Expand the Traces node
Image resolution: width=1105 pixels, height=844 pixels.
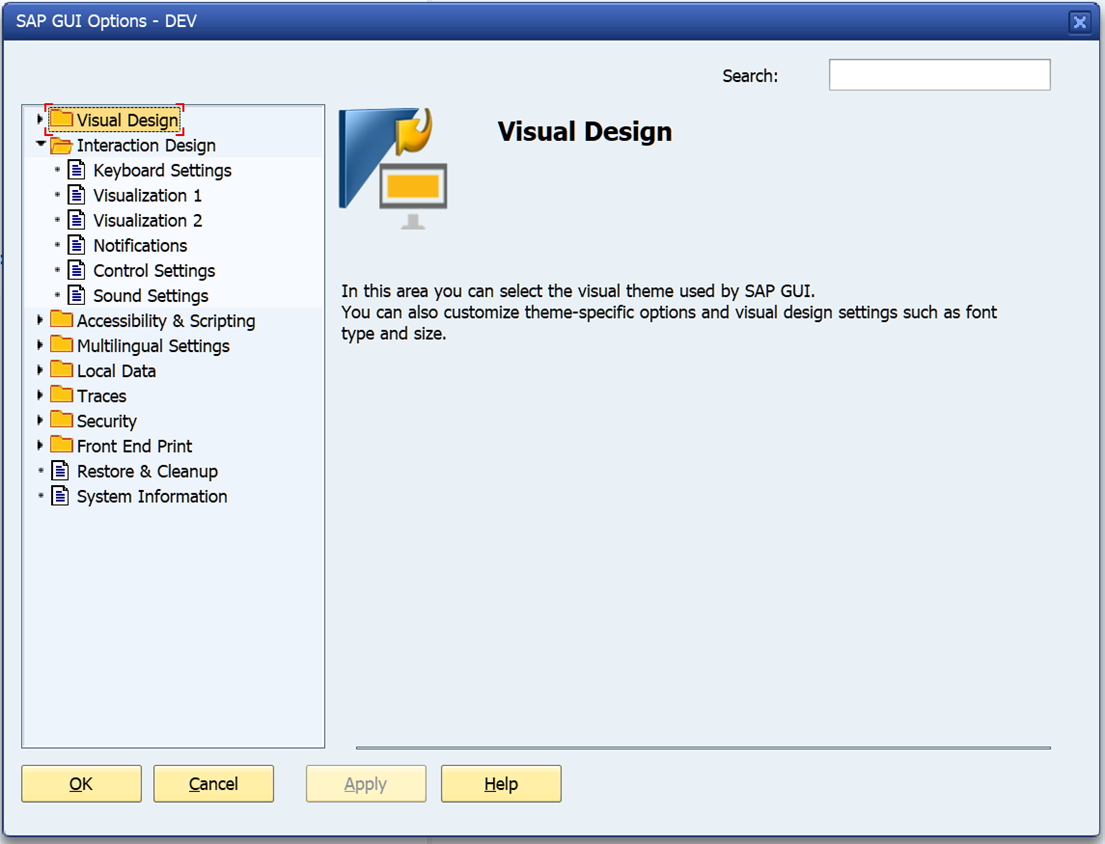point(39,395)
